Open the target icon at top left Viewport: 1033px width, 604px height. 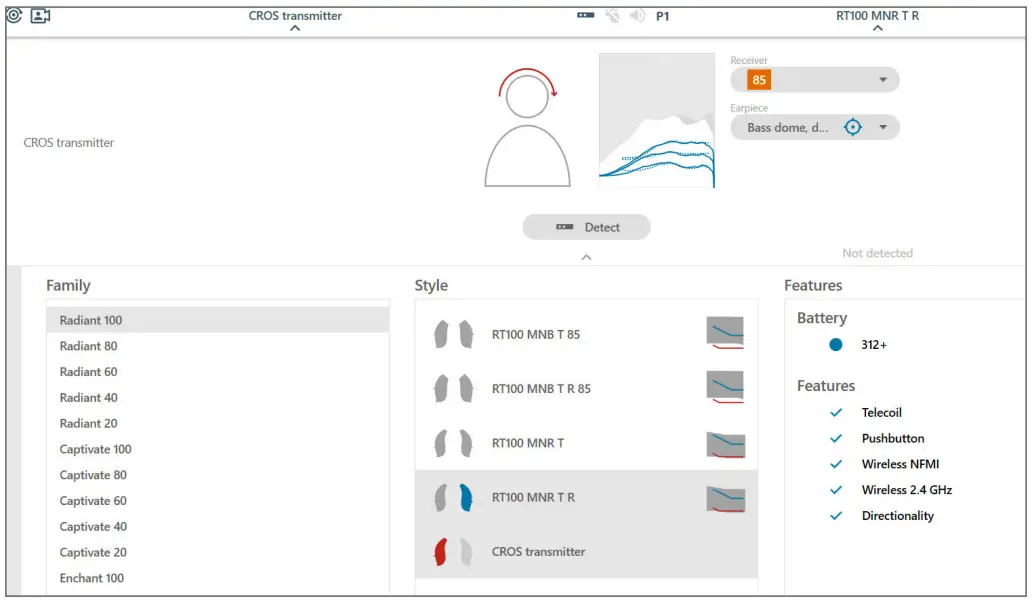click(x=14, y=15)
